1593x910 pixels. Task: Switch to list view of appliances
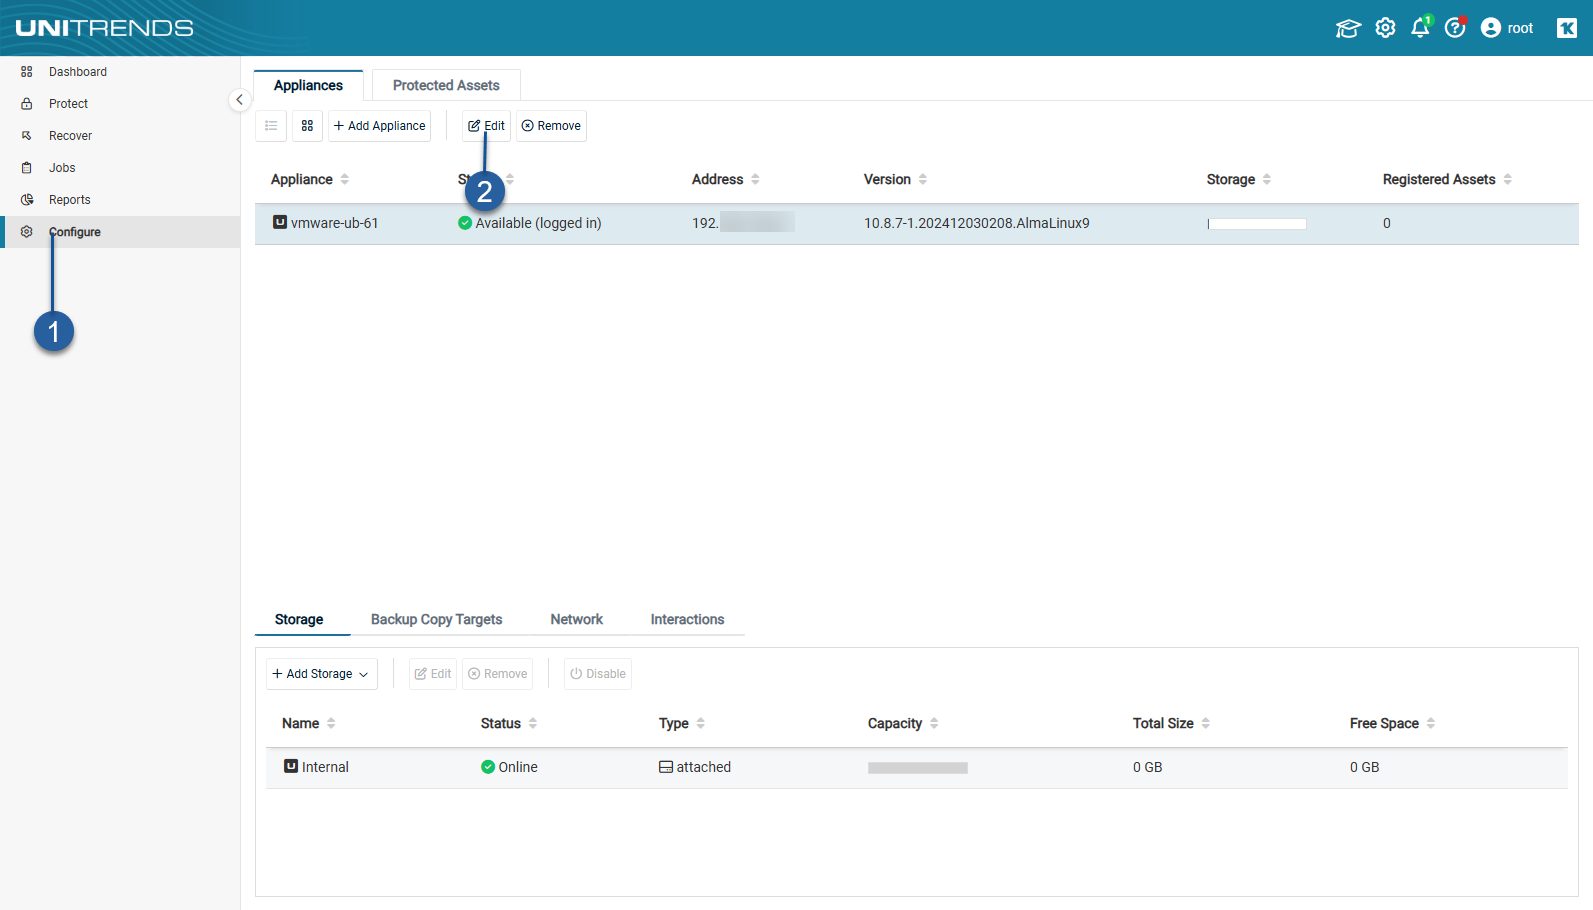pyautogui.click(x=271, y=126)
